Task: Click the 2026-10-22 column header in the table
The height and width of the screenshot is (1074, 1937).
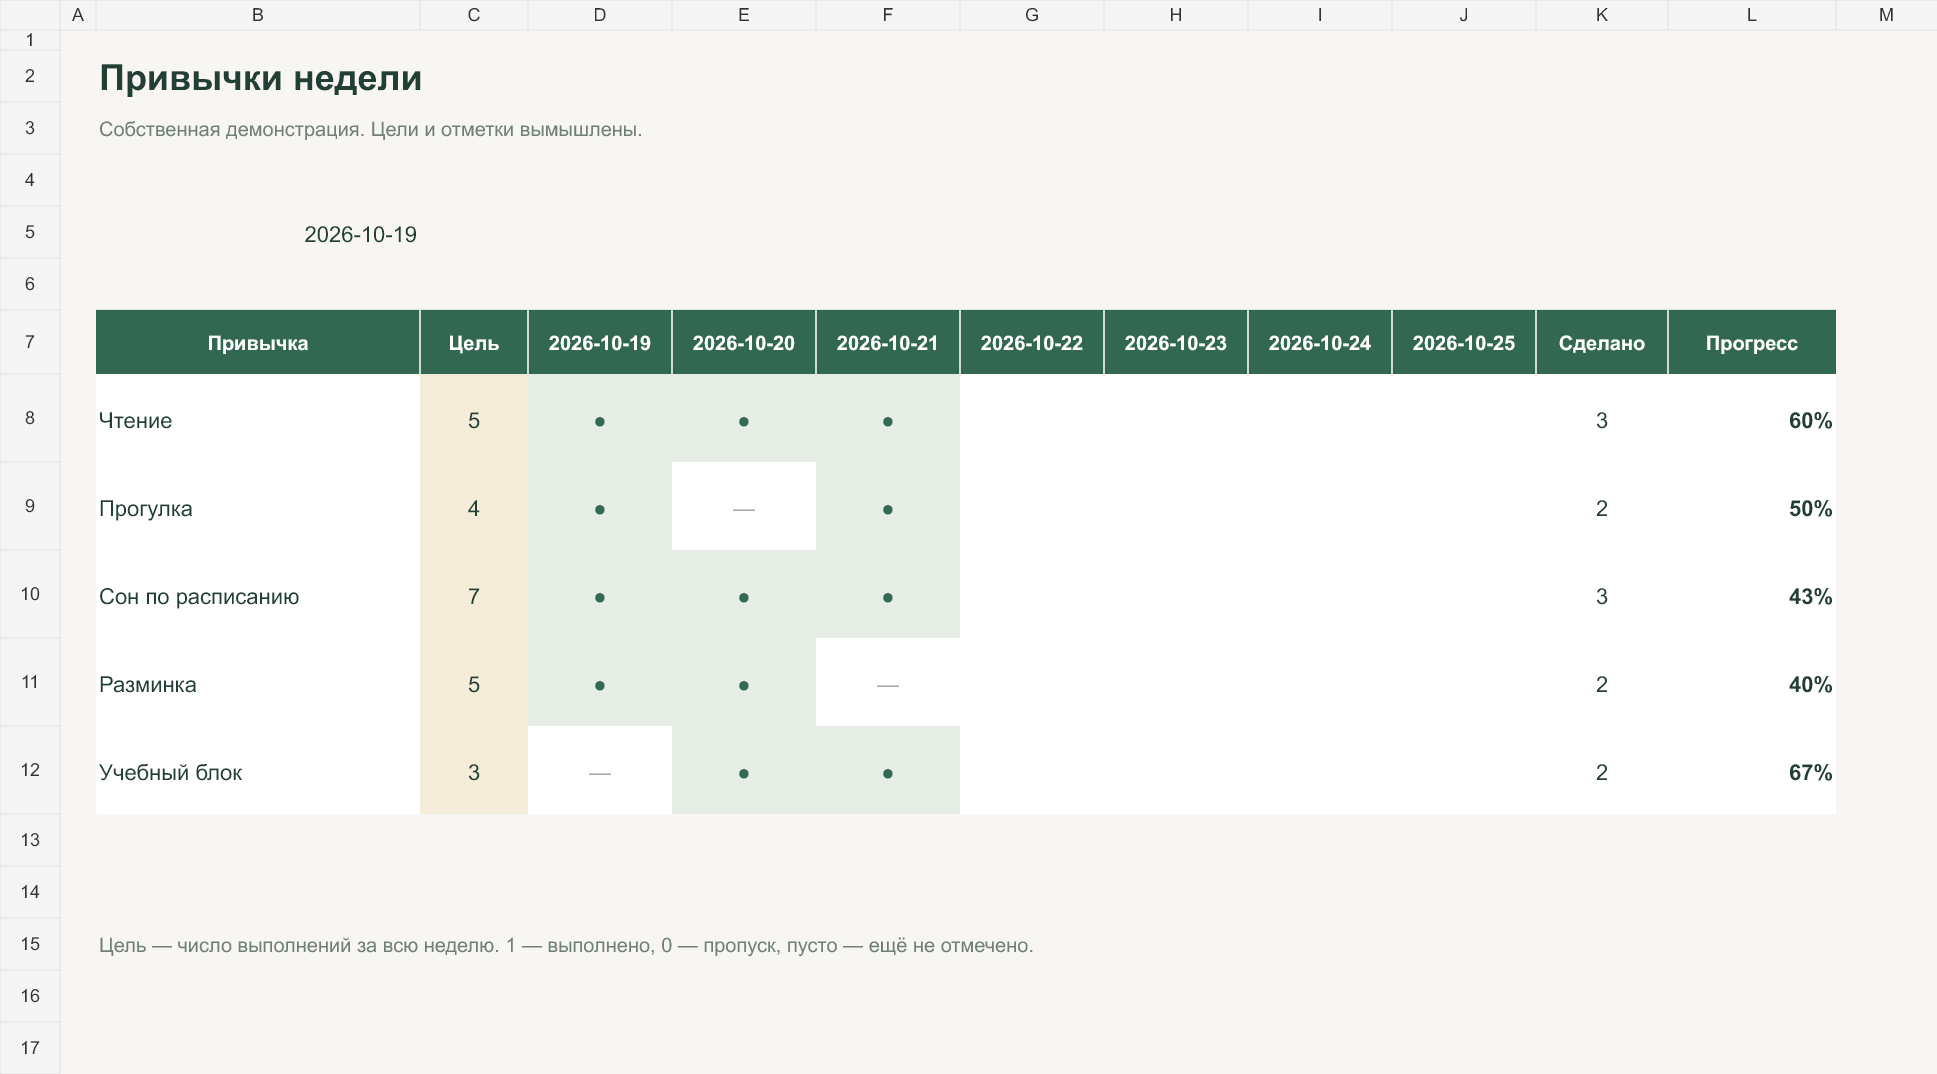Action: [x=1032, y=343]
